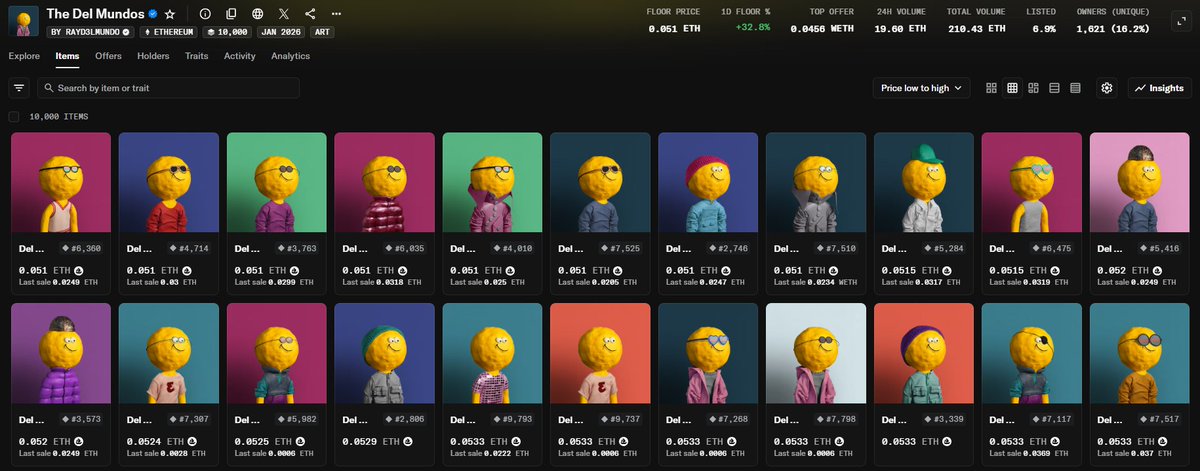The image size is (1200, 471).
Task: Click the 24H VOLUME 19.60 ETH stat
Action: pos(902,21)
